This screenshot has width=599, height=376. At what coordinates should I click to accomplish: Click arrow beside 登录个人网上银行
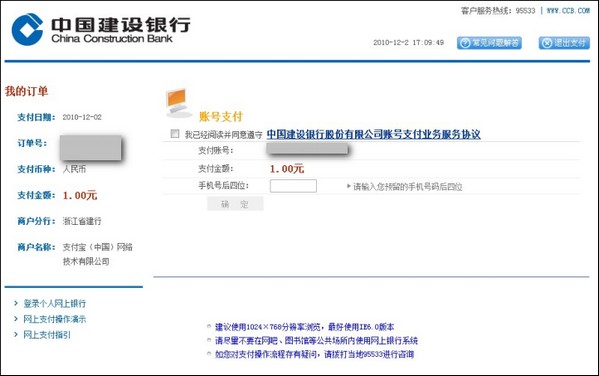[16, 303]
